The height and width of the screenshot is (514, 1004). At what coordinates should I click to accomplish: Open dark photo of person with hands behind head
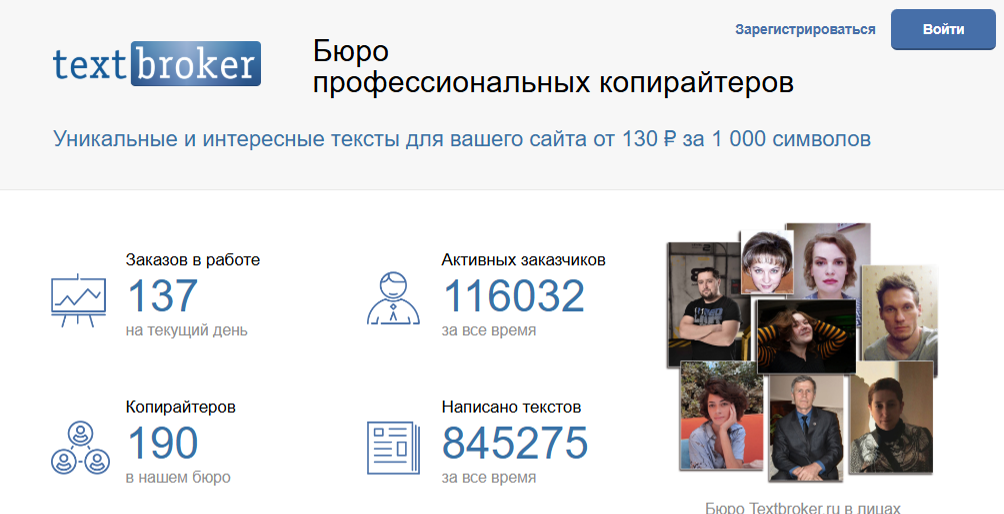coord(807,336)
